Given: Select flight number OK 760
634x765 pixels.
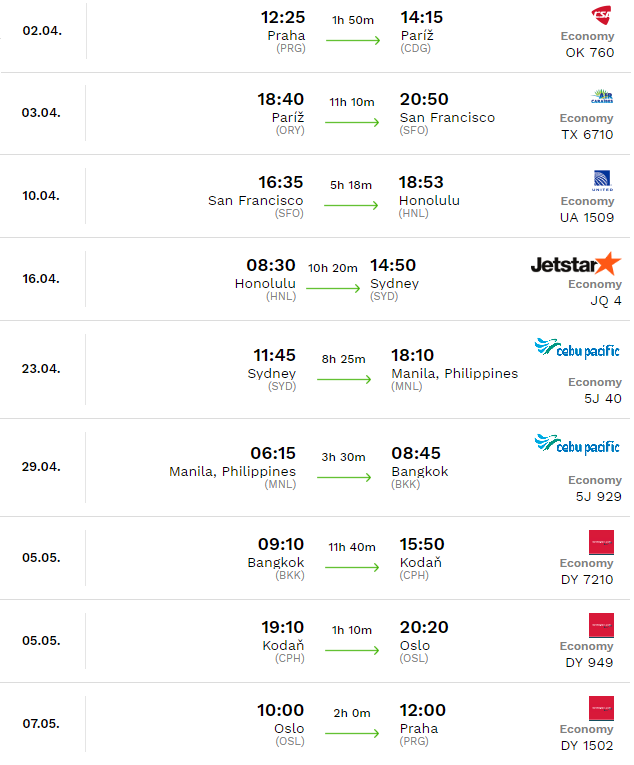Looking at the screenshot, I should click(590, 53).
